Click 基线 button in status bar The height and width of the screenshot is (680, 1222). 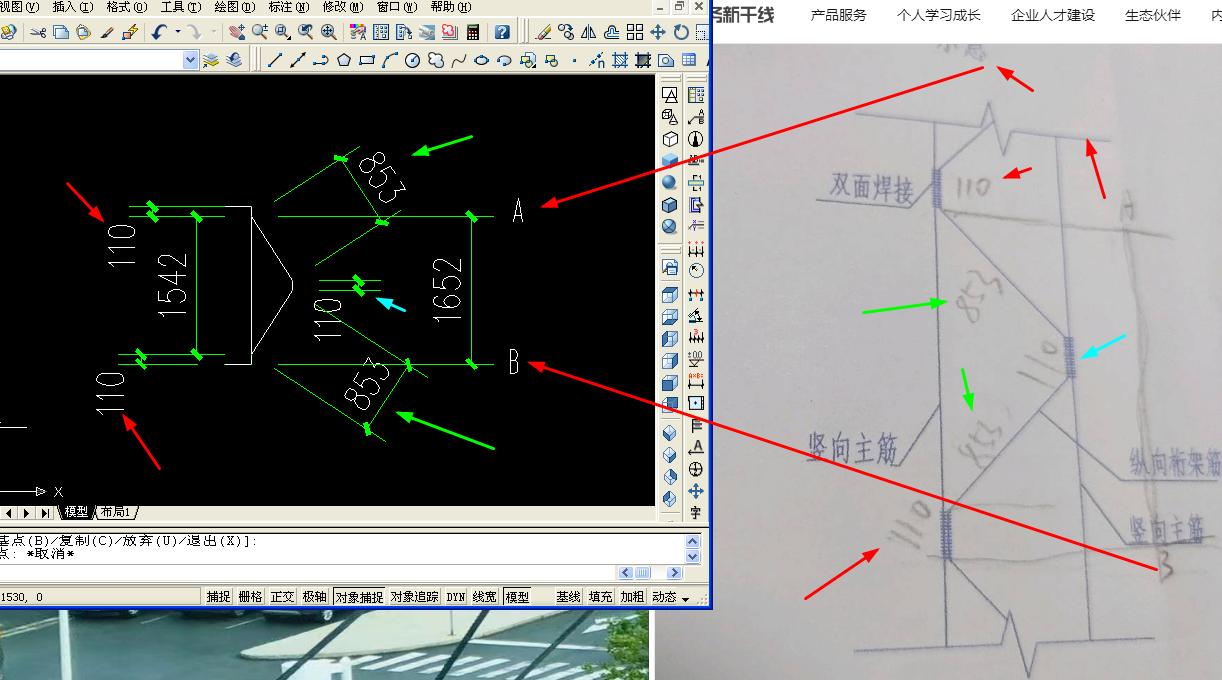(x=568, y=597)
